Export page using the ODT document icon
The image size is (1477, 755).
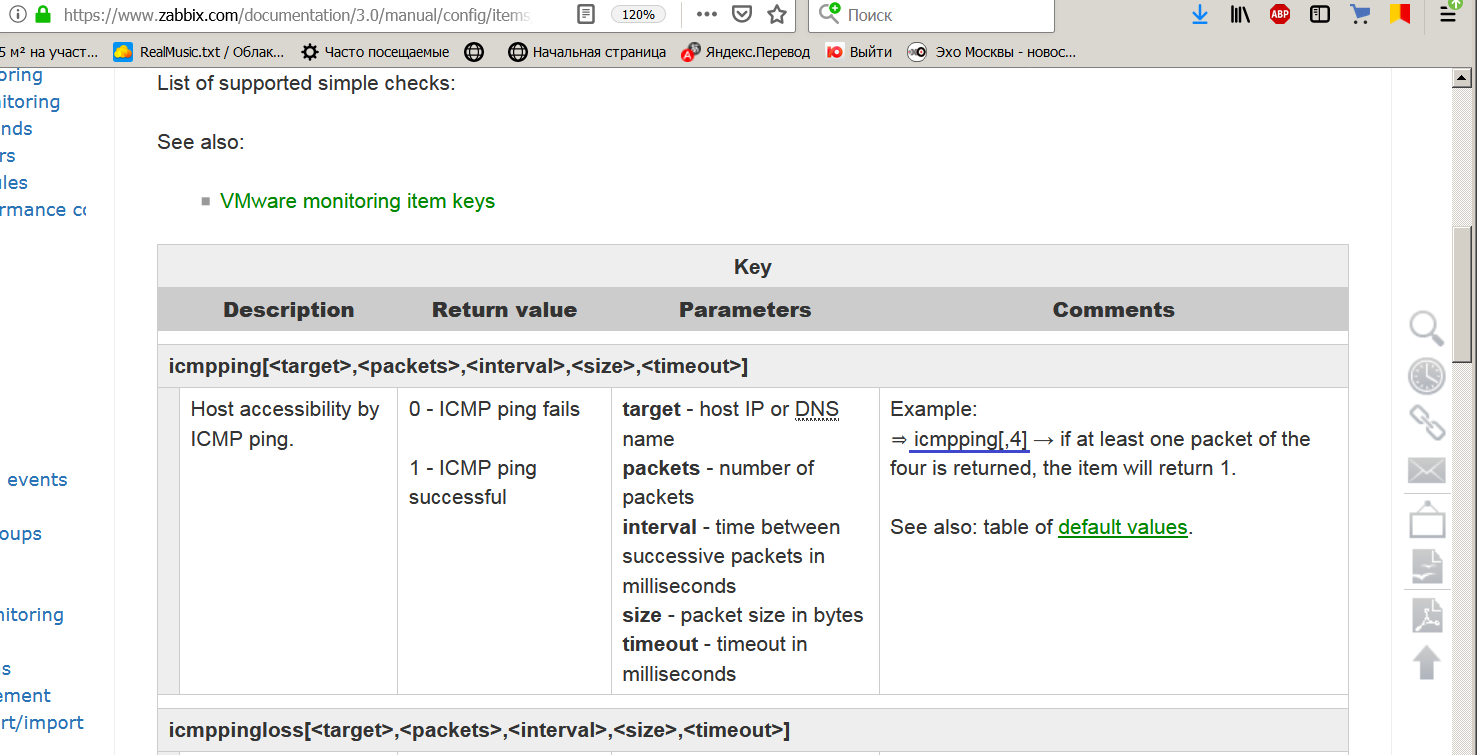[1427, 567]
